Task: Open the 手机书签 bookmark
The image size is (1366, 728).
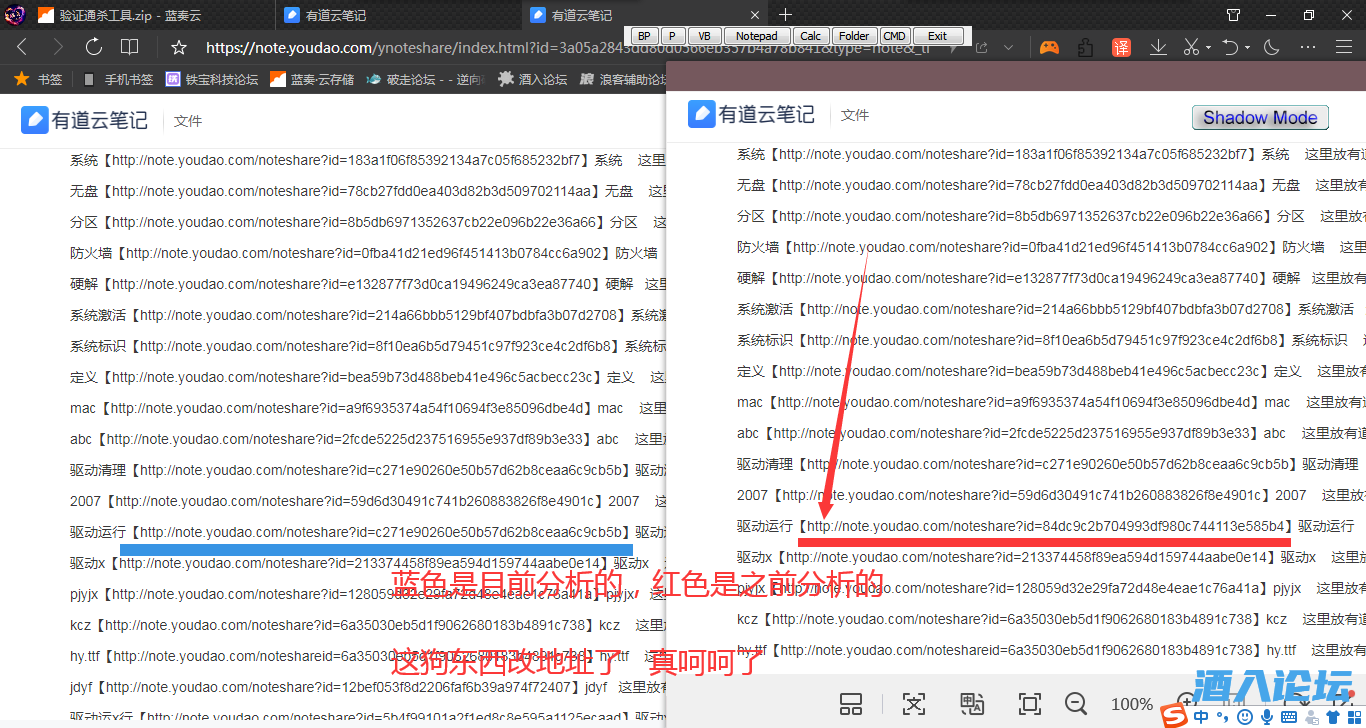Action: tap(118, 79)
